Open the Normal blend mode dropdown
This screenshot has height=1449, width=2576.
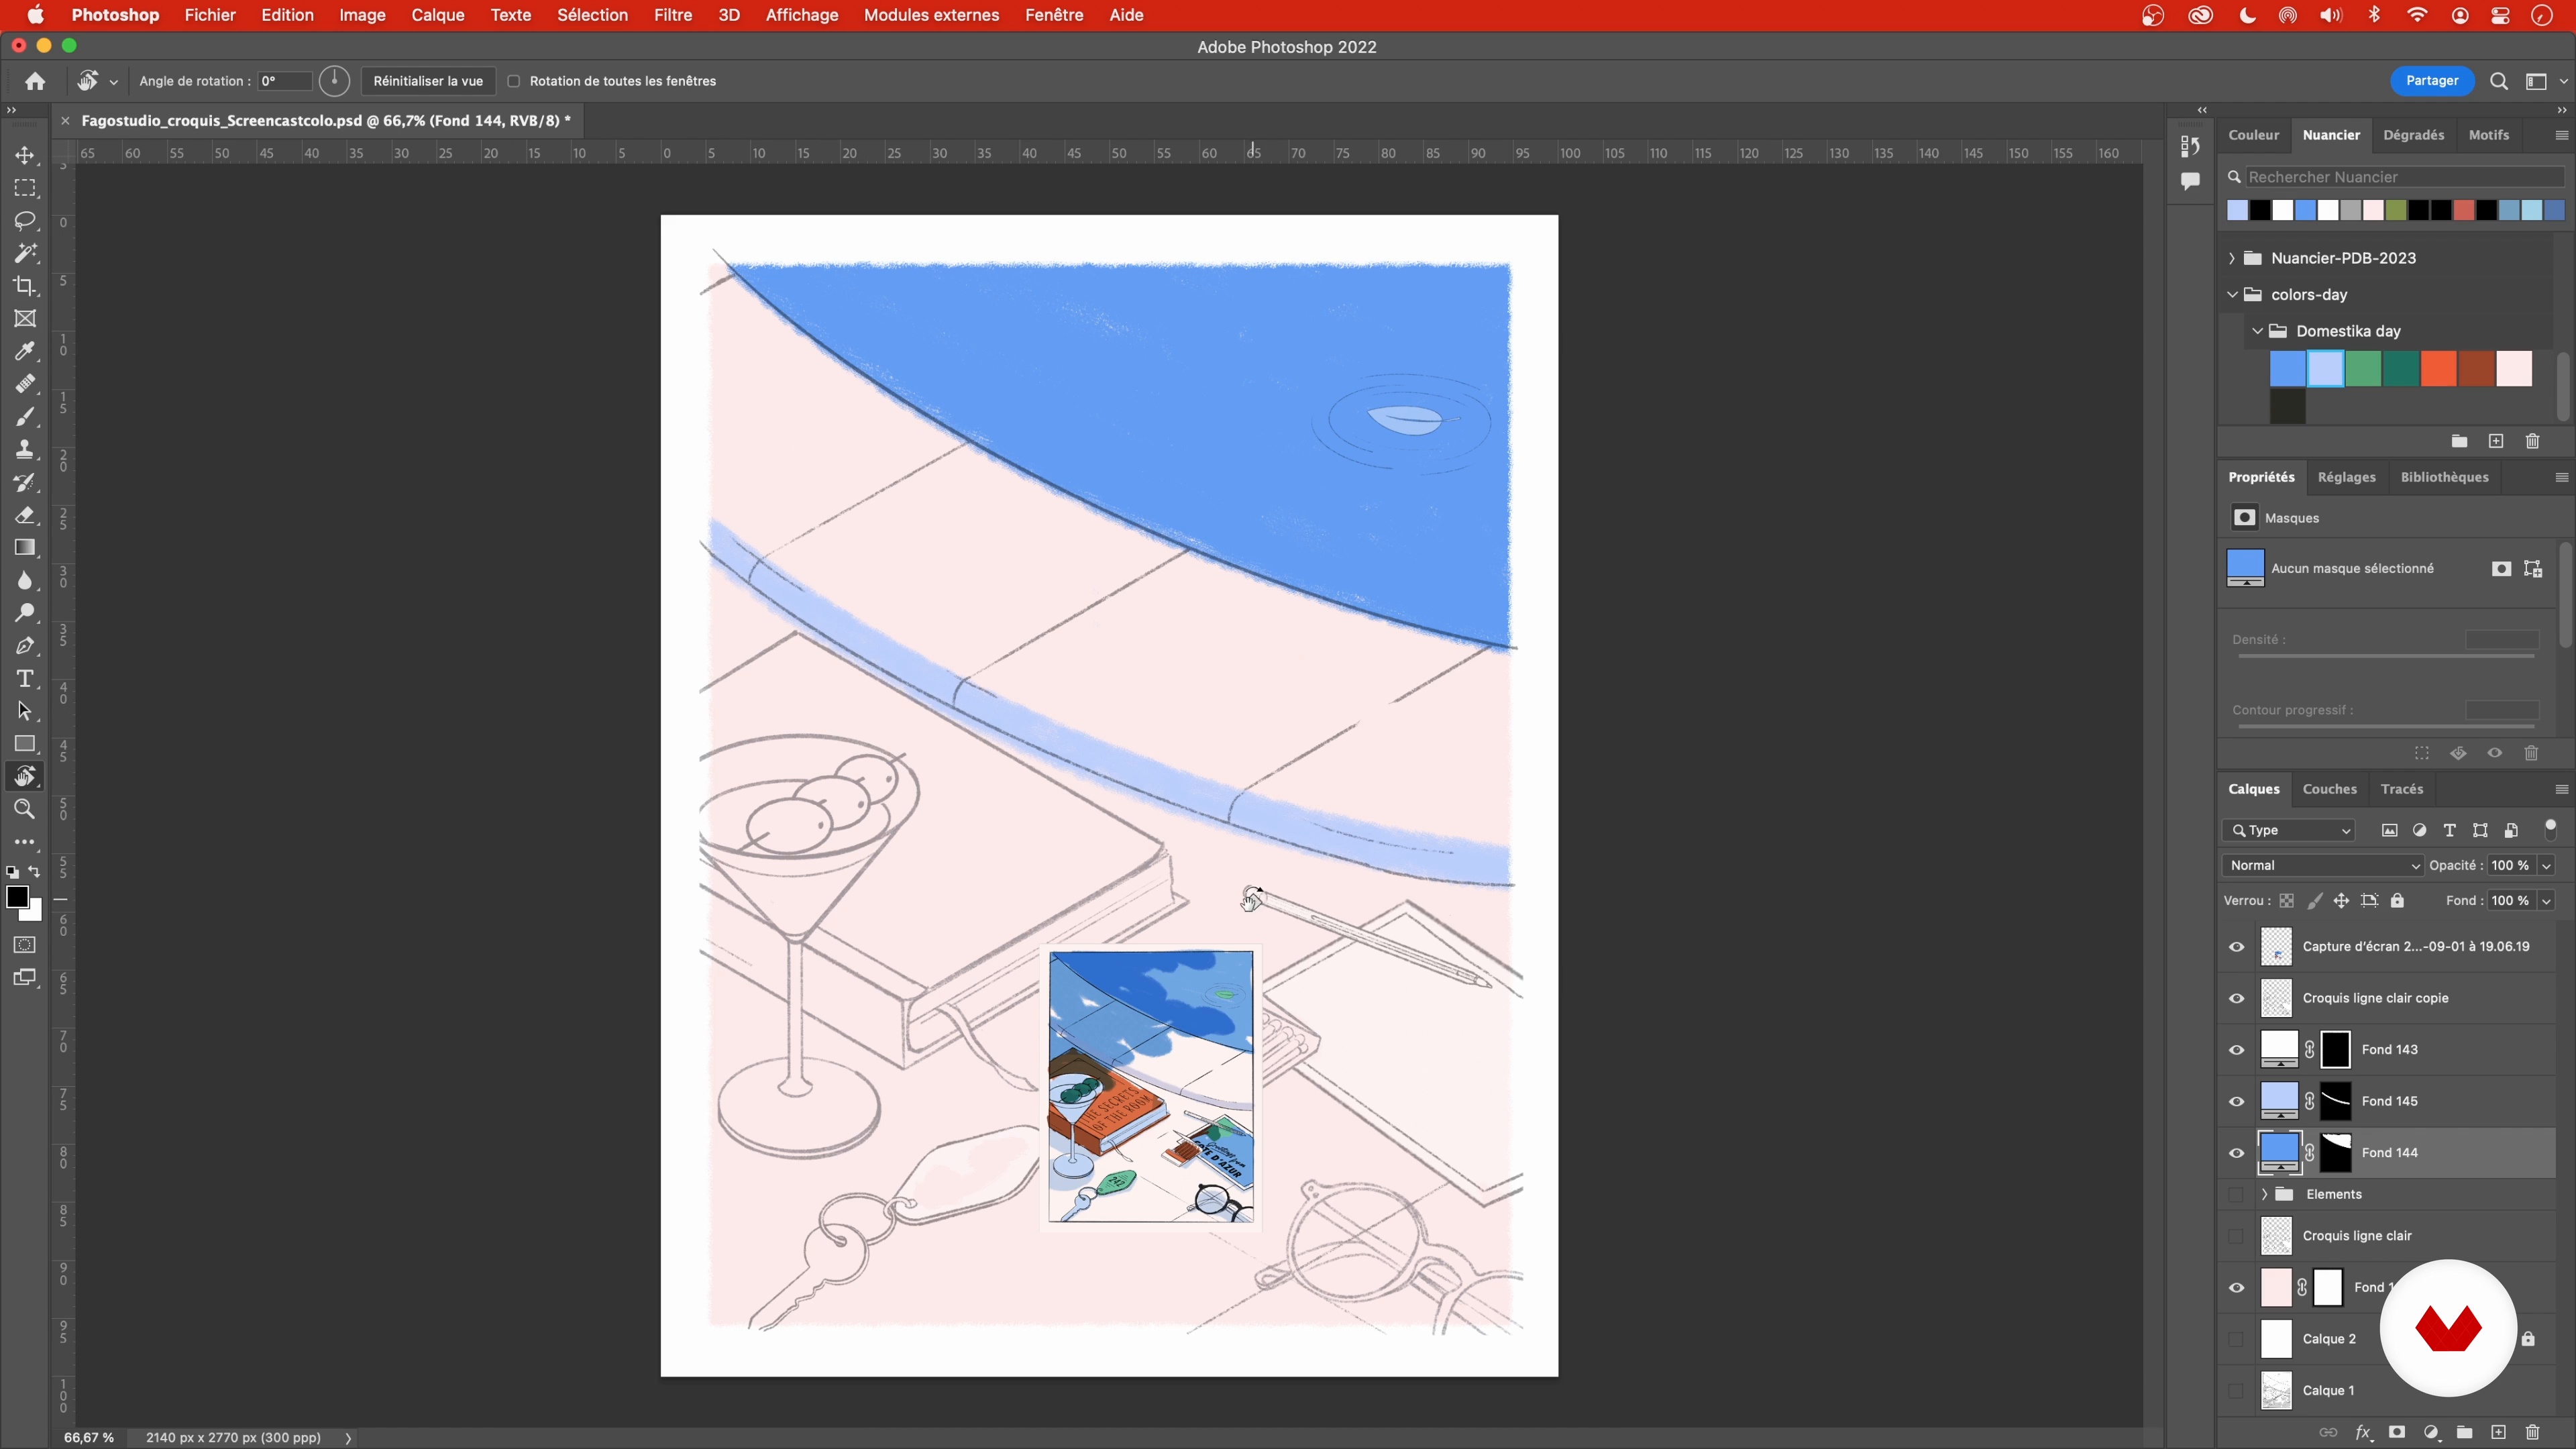(2323, 865)
